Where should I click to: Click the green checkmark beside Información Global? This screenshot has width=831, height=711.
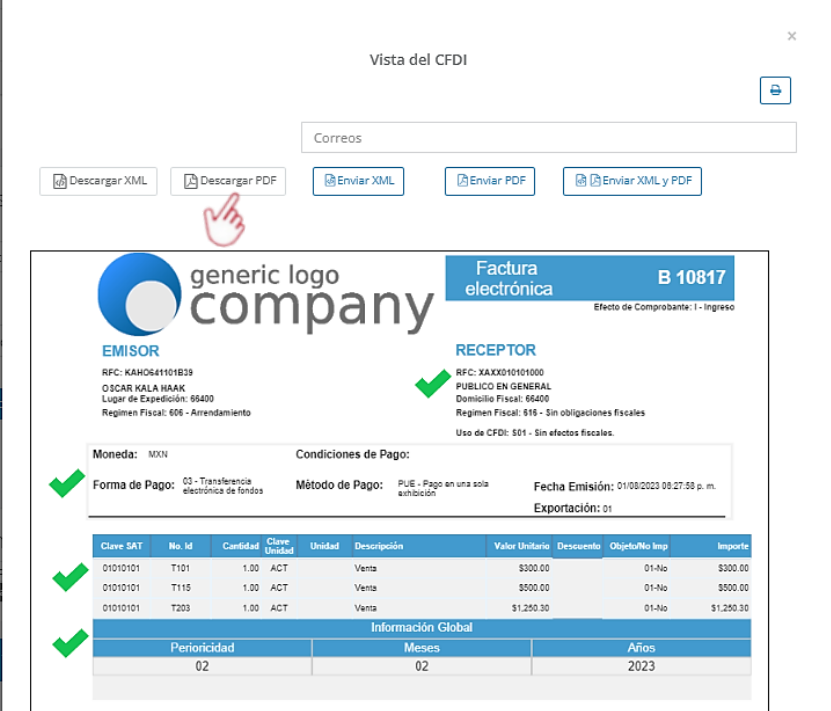[68, 644]
